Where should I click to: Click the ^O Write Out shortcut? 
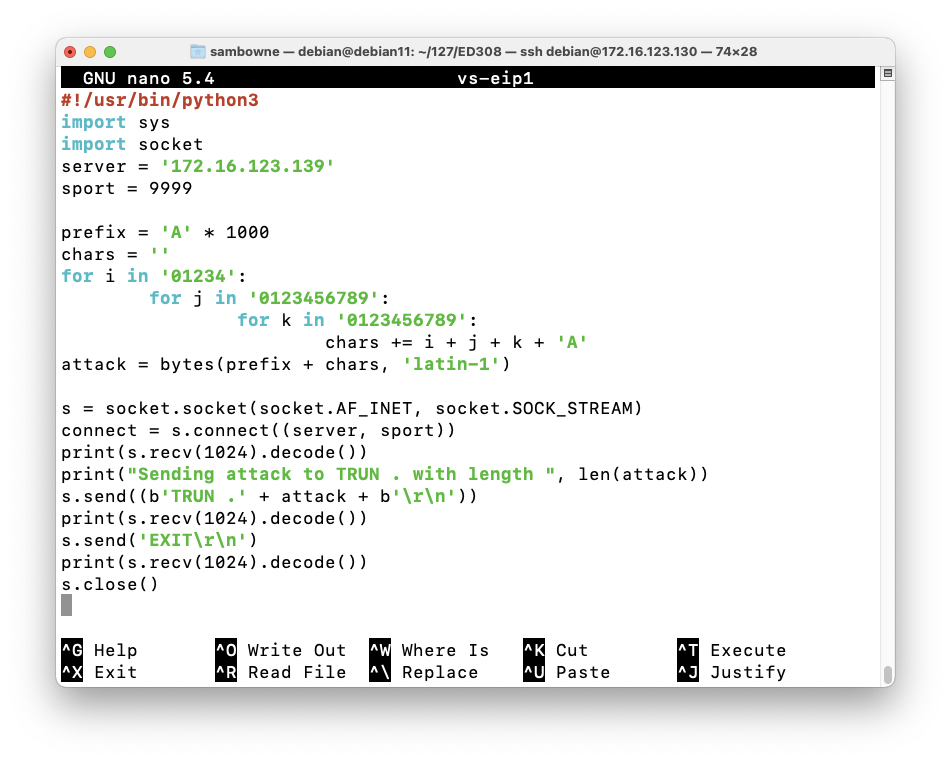281,650
